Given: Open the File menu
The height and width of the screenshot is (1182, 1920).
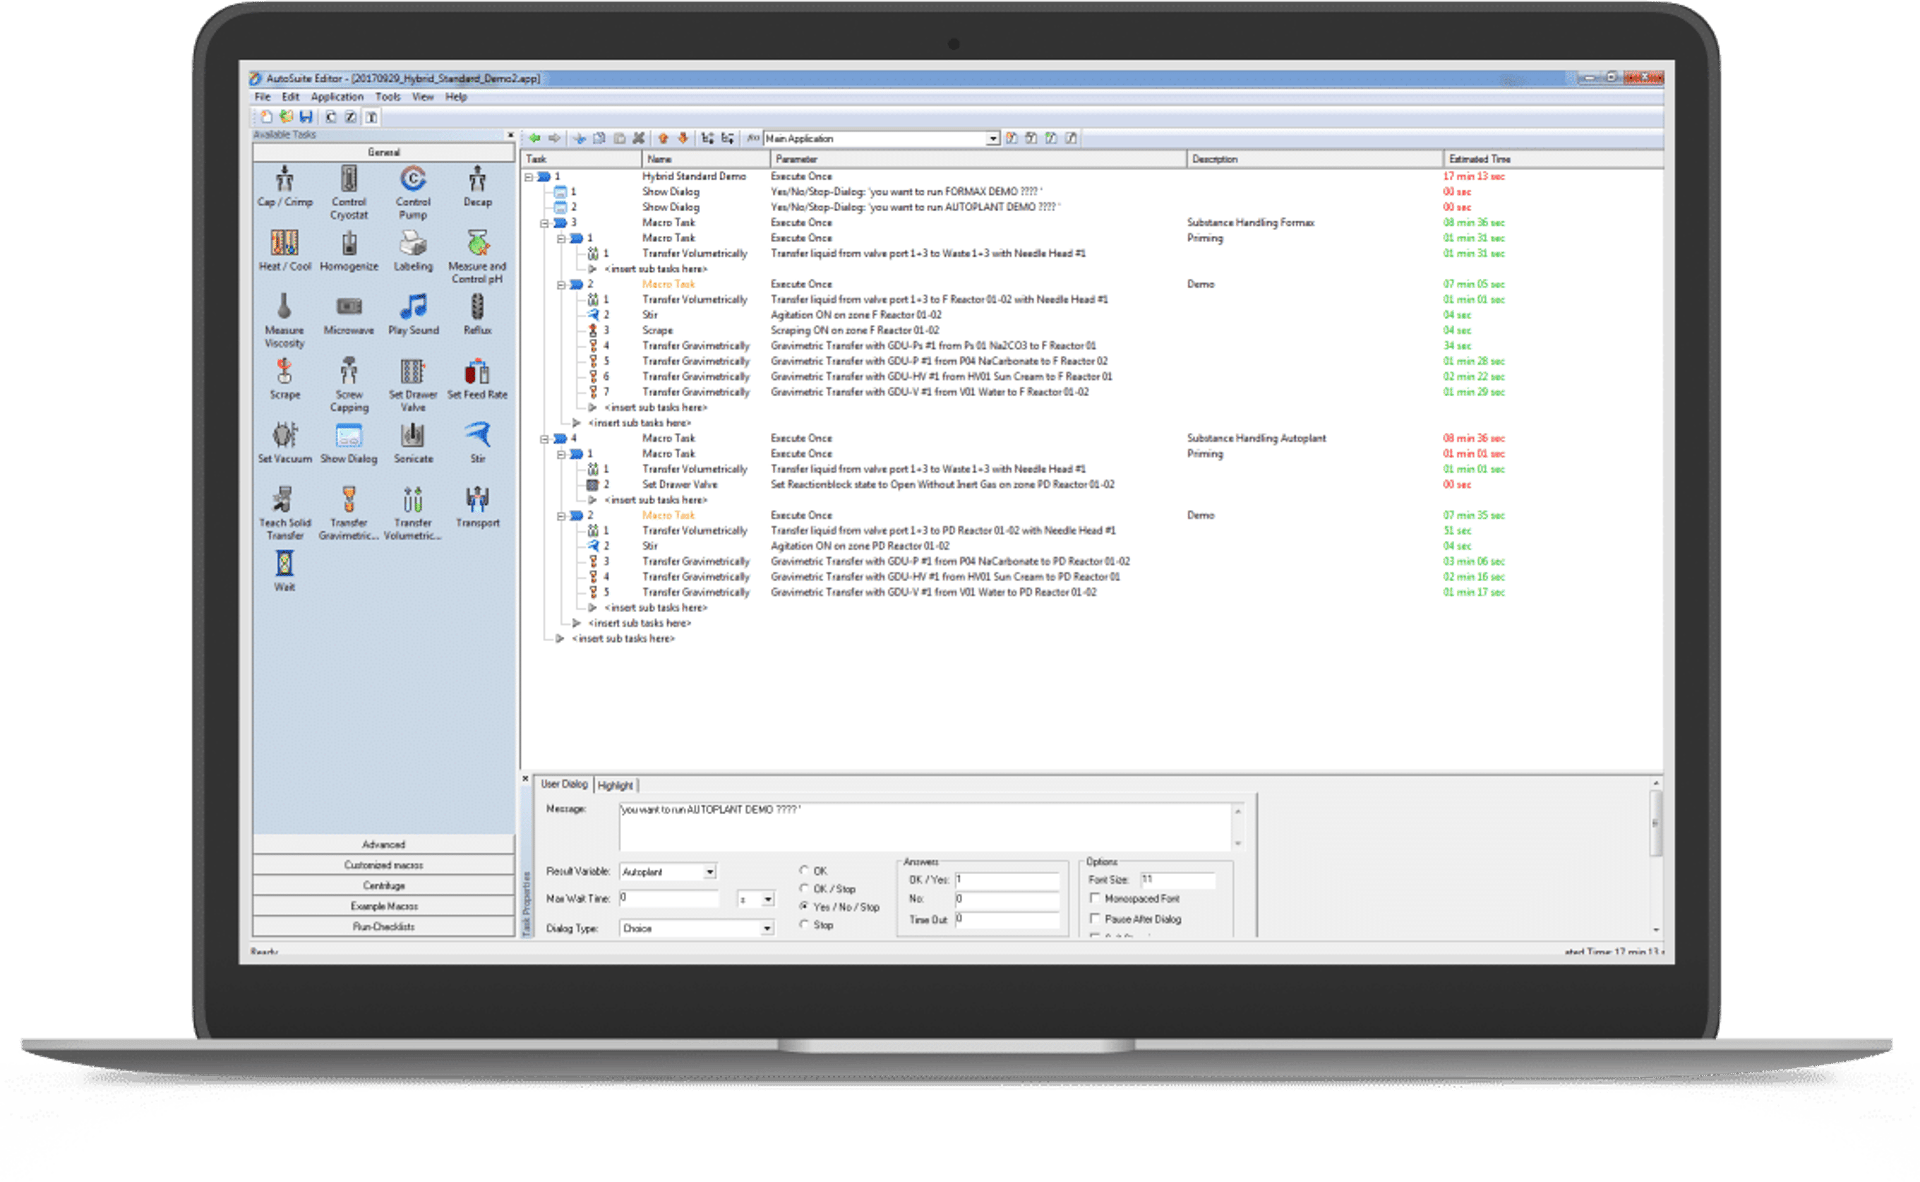Looking at the screenshot, I should point(262,97).
